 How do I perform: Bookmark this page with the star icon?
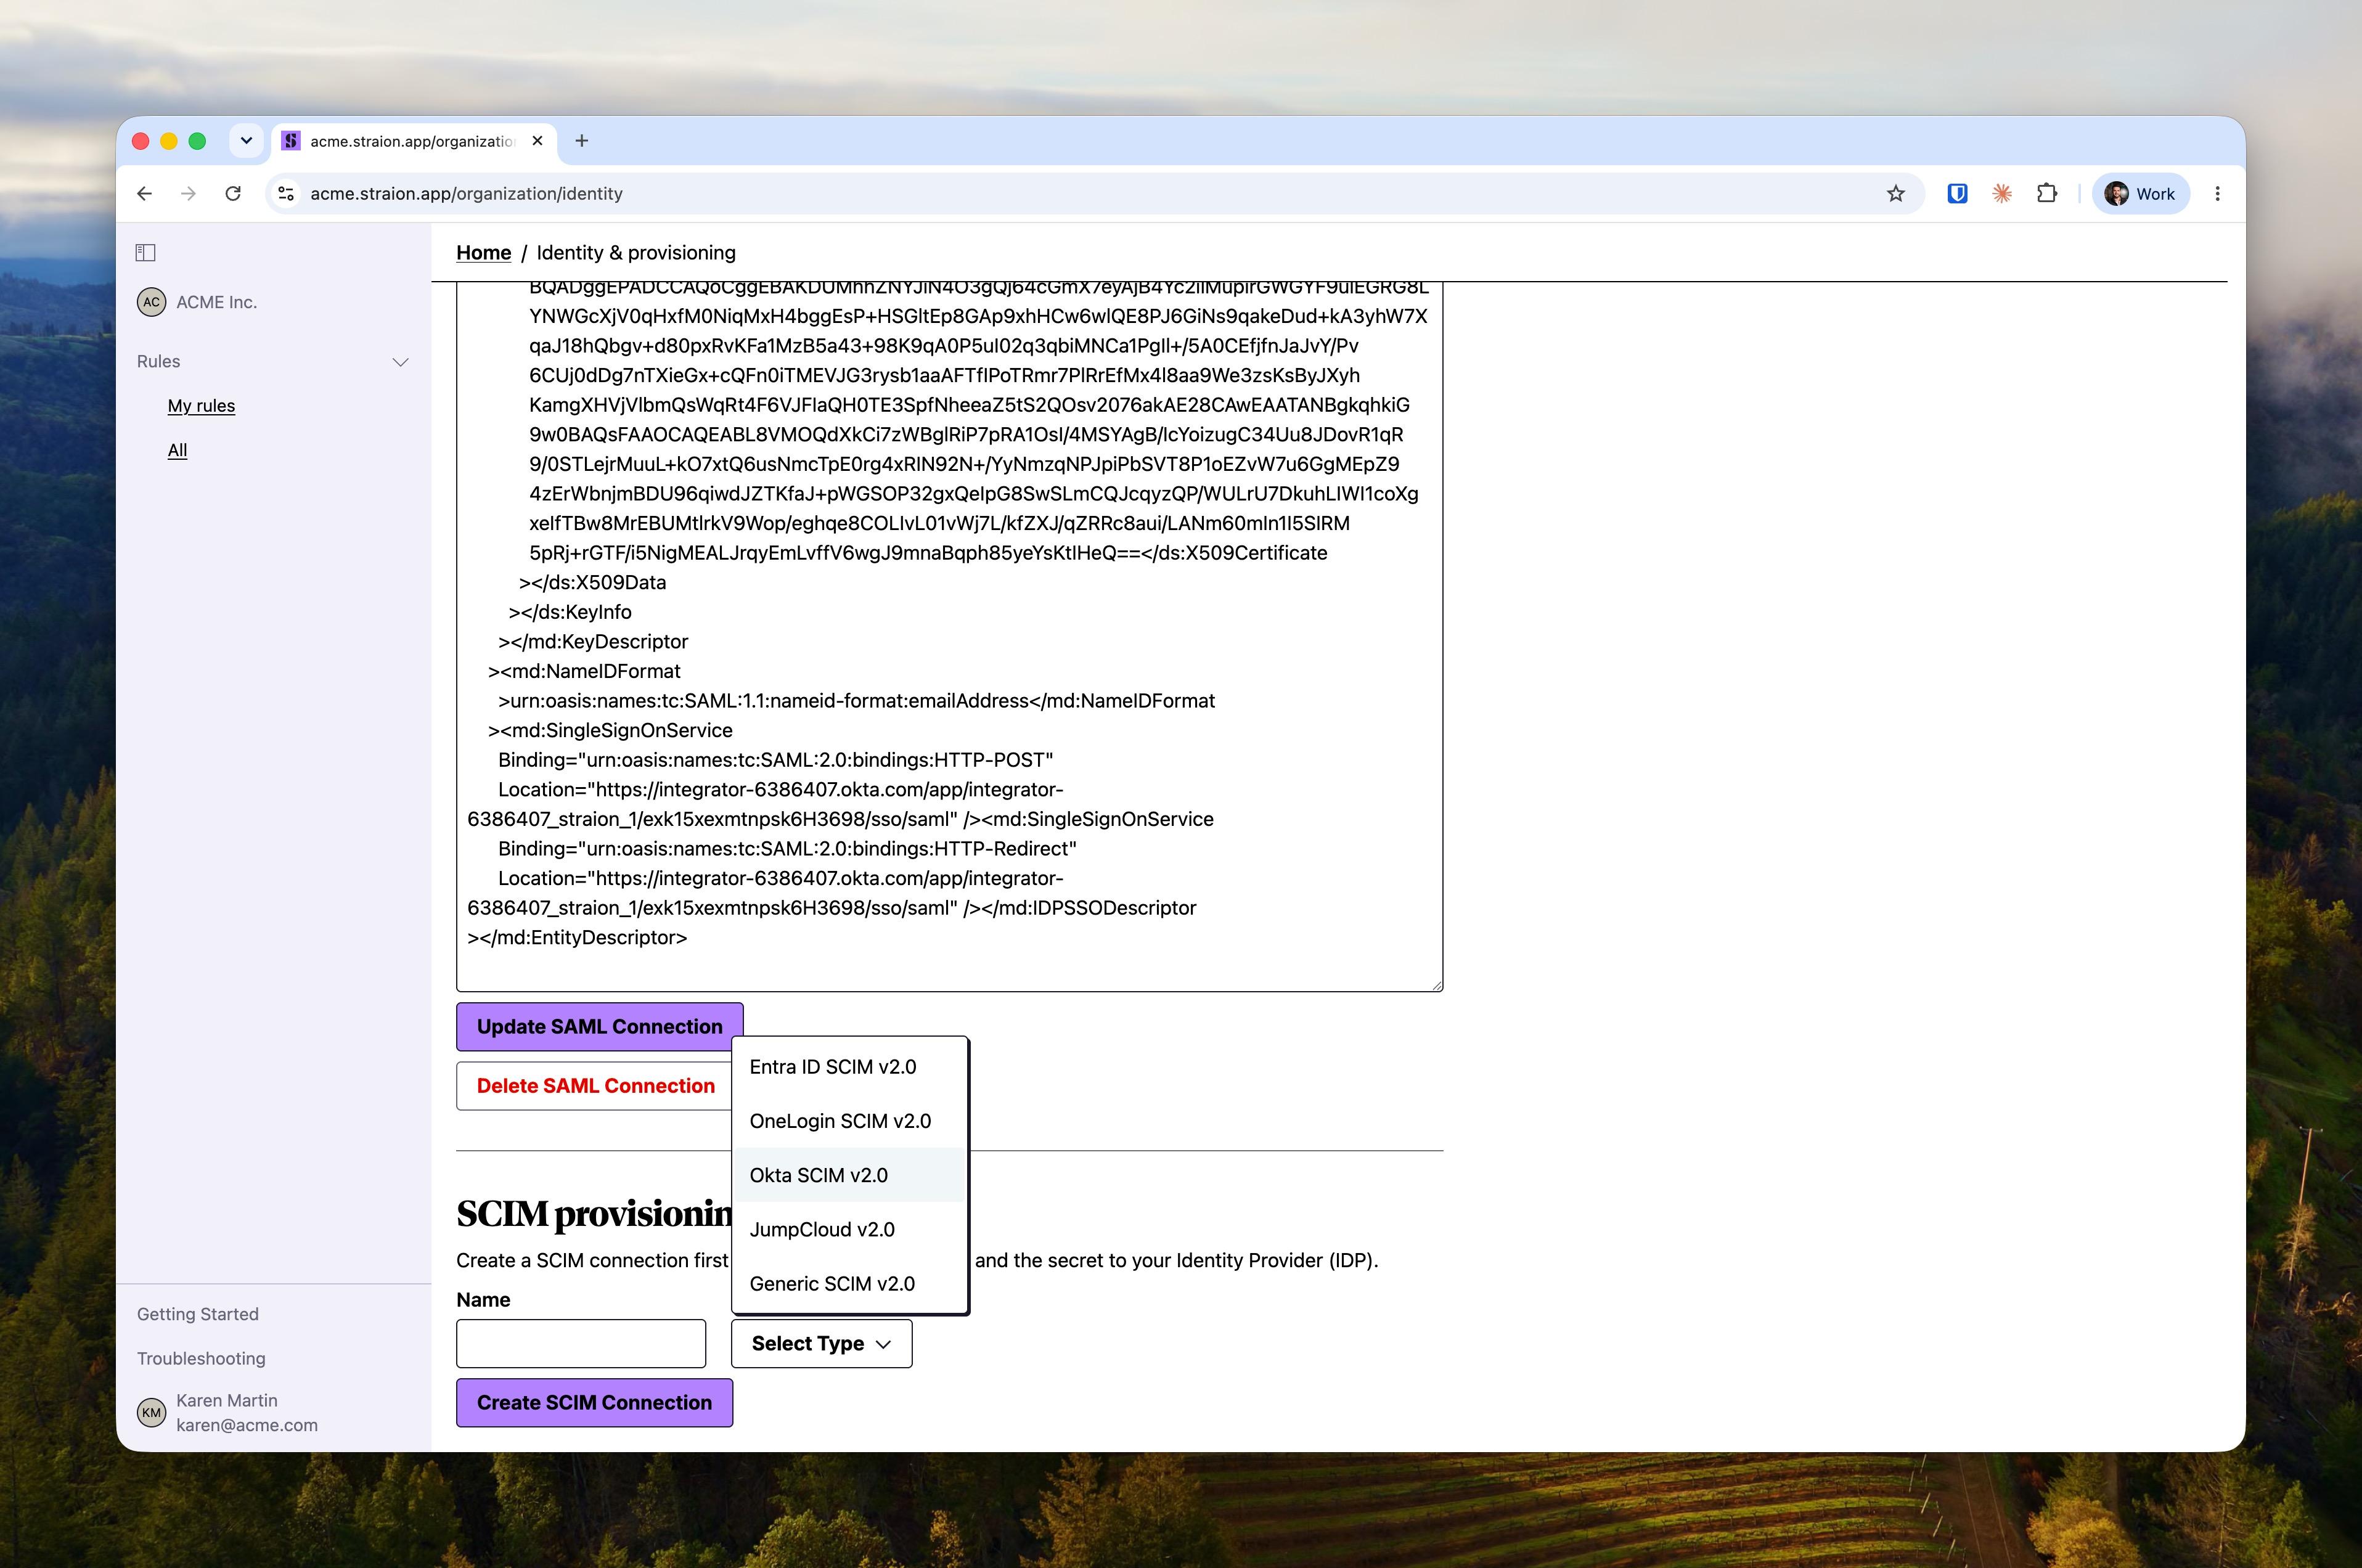pos(1895,194)
